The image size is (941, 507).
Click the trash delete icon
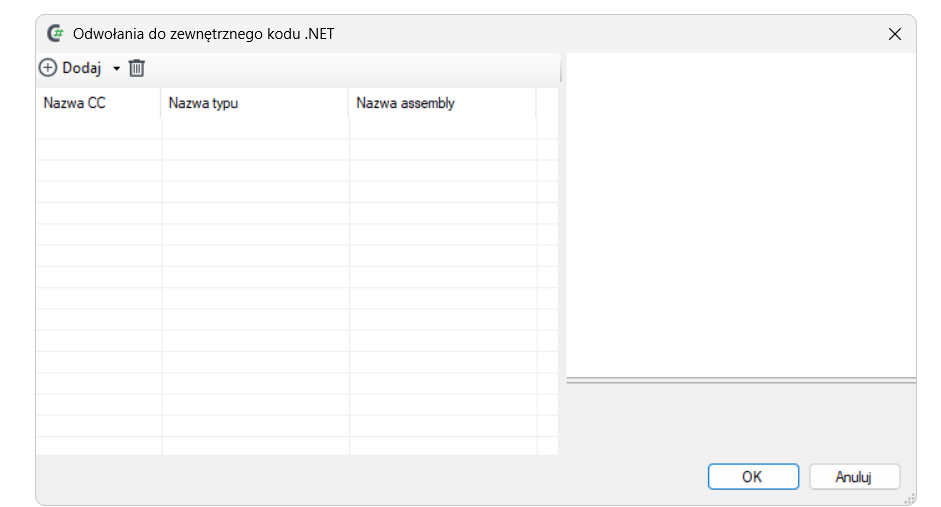click(137, 68)
